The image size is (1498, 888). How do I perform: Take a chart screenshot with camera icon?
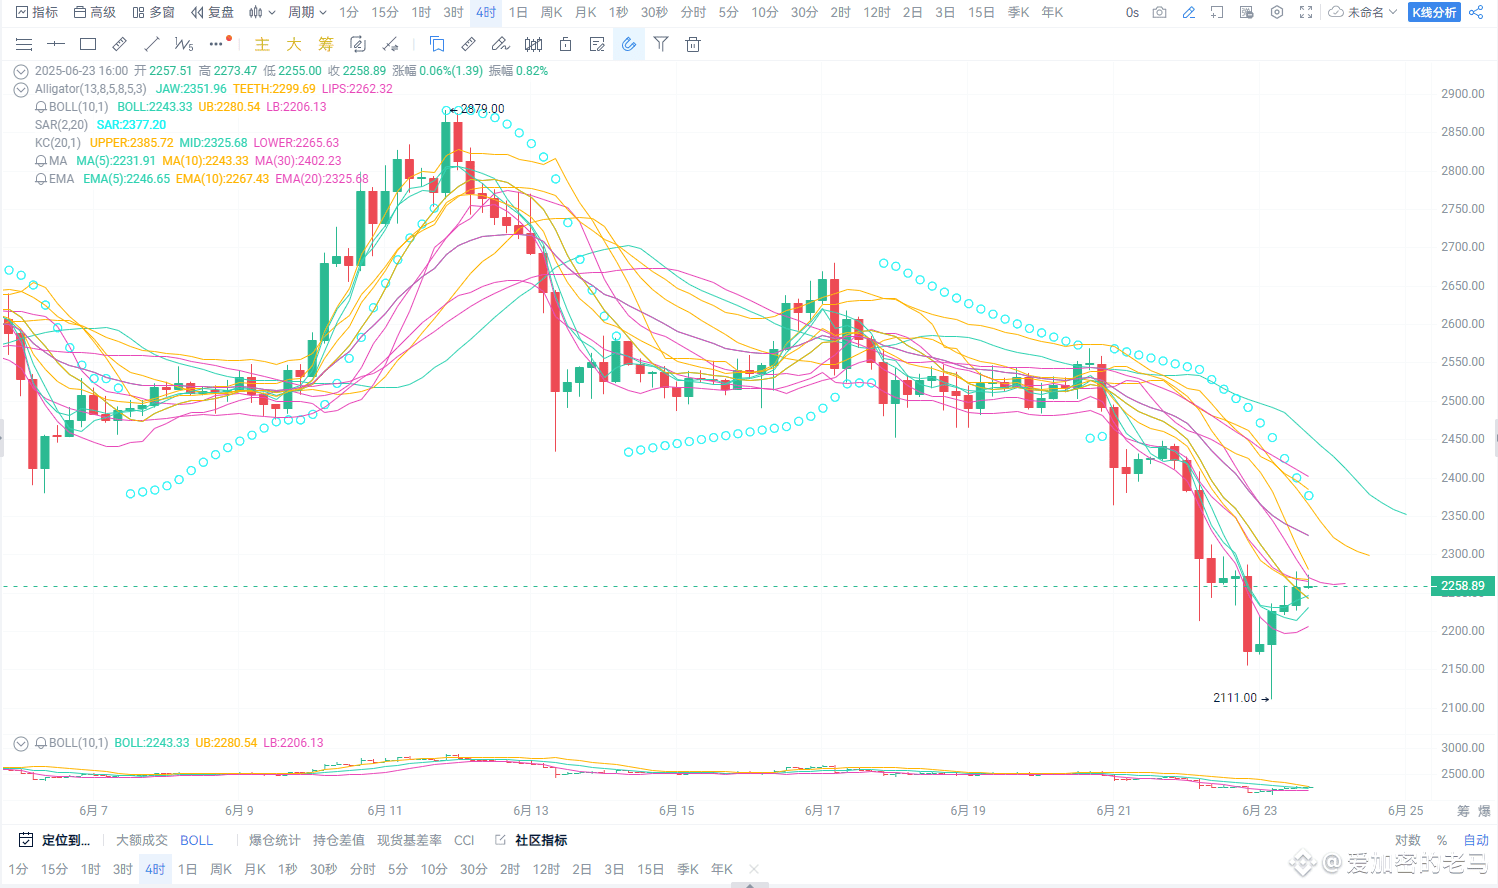(x=1159, y=12)
